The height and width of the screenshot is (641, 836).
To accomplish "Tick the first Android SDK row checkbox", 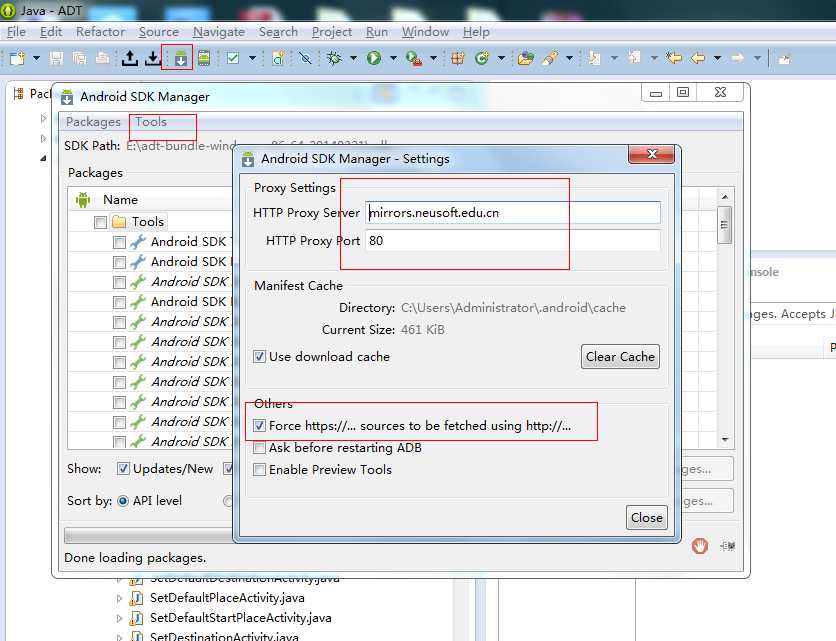I will click(119, 242).
